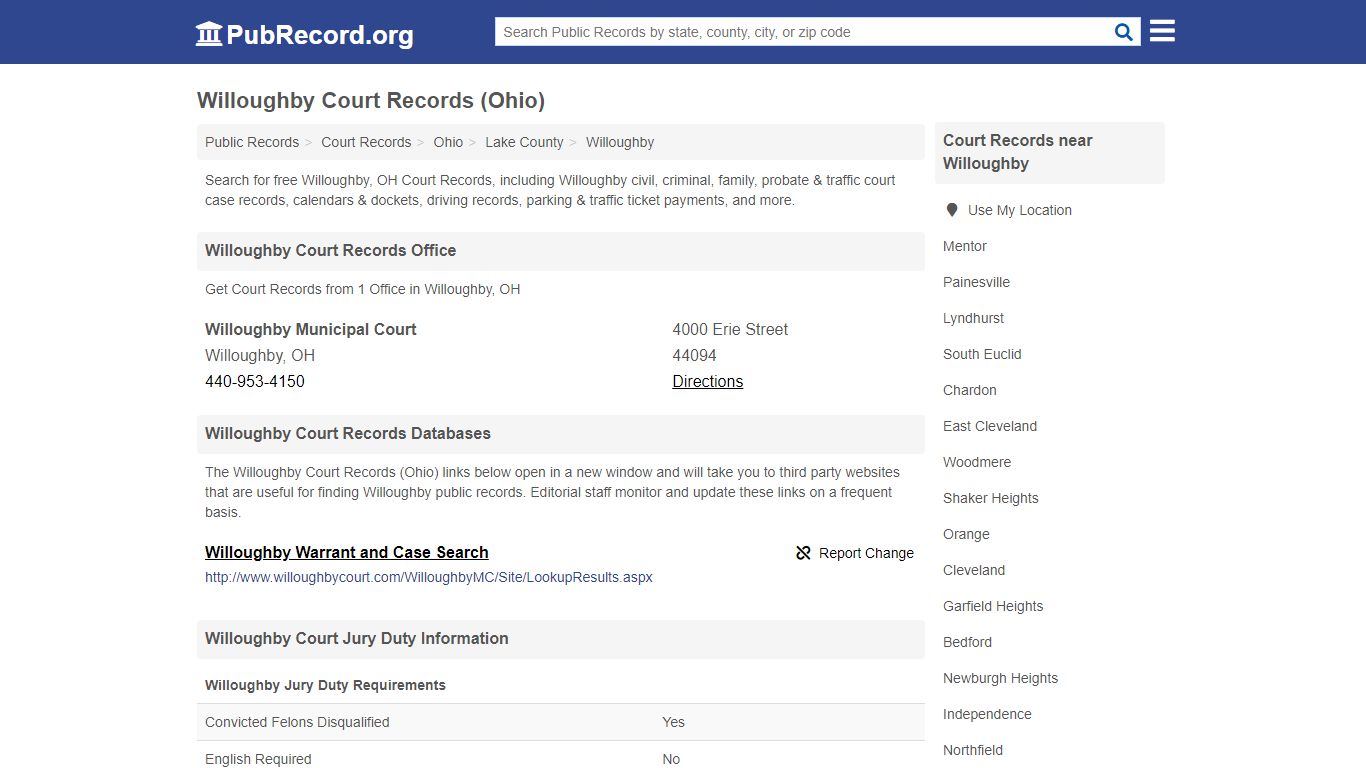Open Garfield Heights court records link
The height and width of the screenshot is (768, 1366).
coord(993,606)
